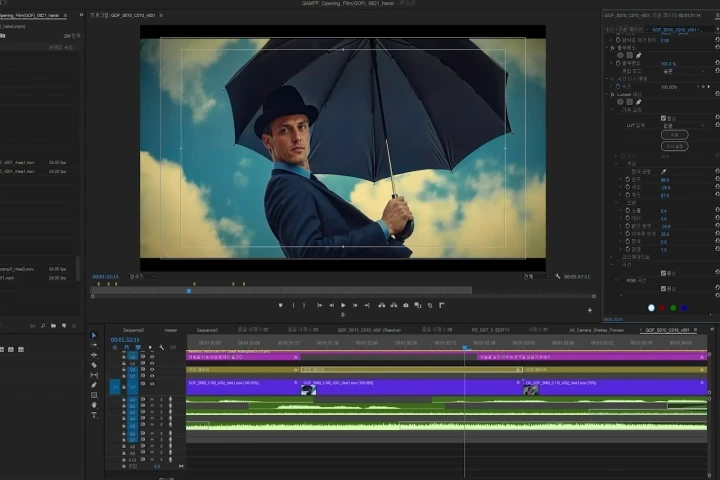Uncheck Basic Correction active checkbox
This screenshot has width=720, height=480.
[663, 118]
